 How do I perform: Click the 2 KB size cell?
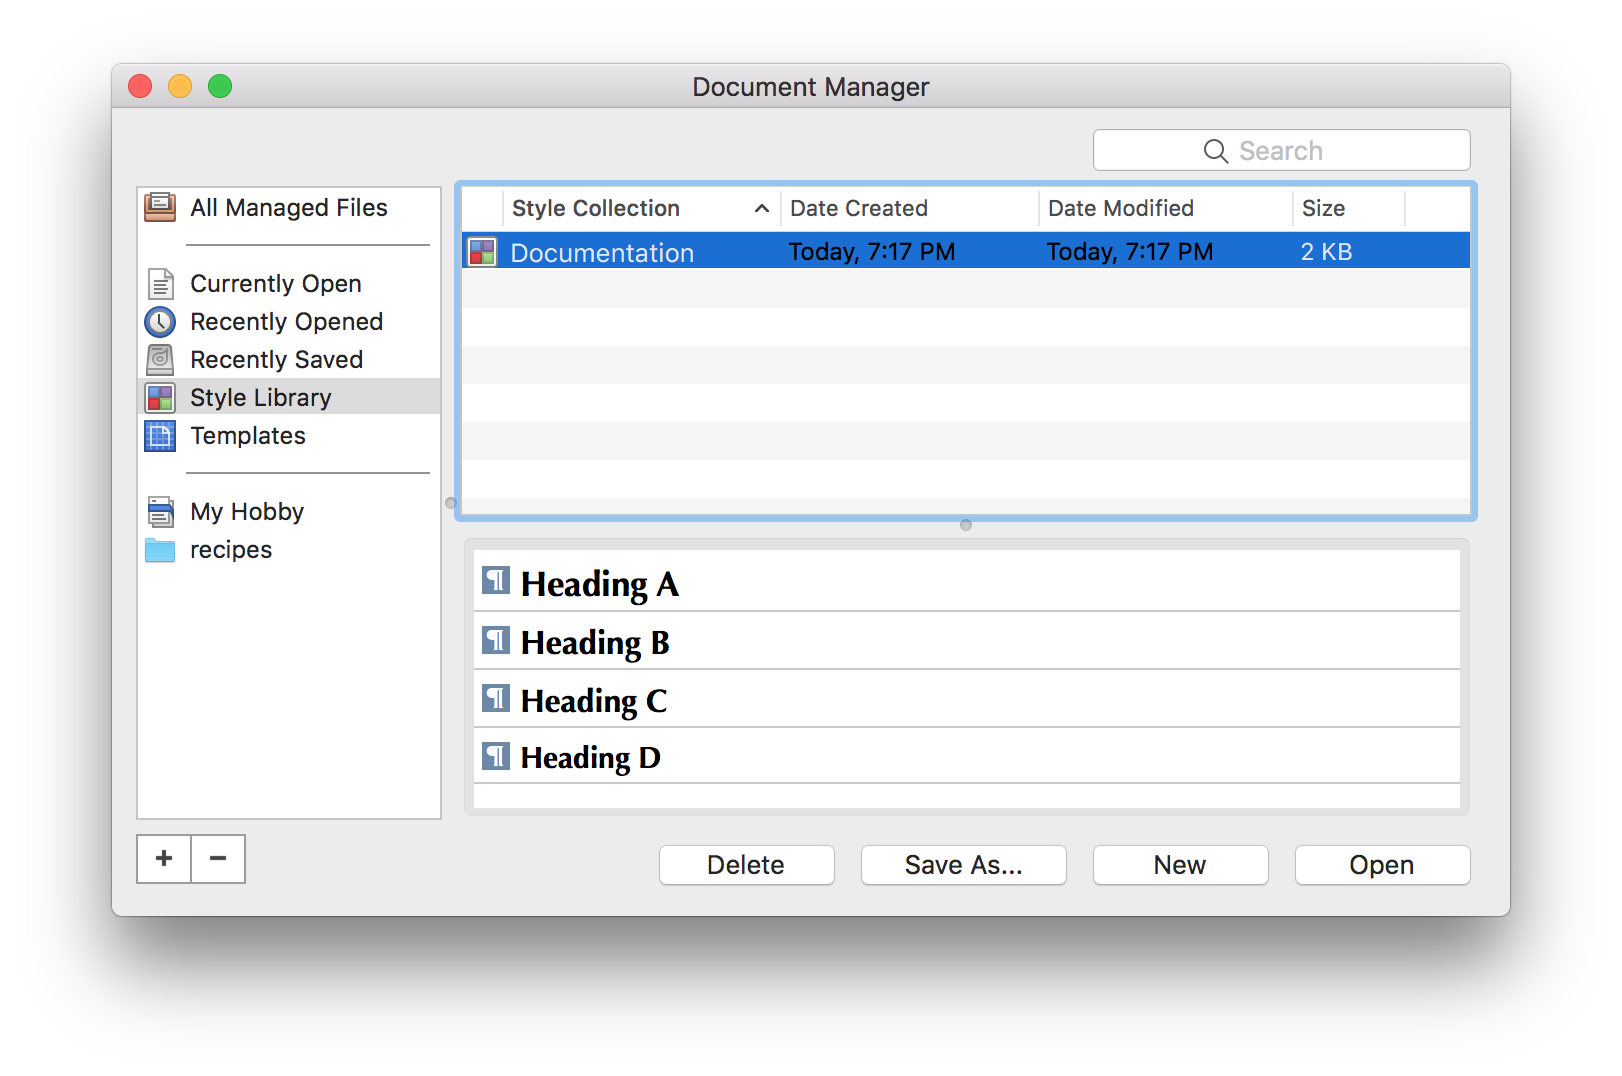1327,252
